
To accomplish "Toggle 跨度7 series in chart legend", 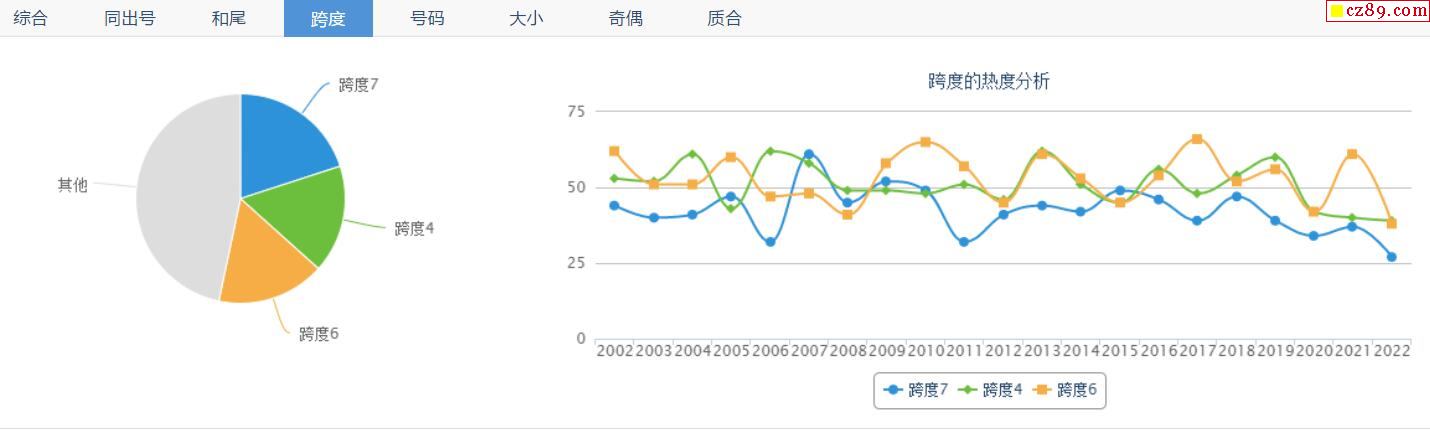I will click(917, 390).
